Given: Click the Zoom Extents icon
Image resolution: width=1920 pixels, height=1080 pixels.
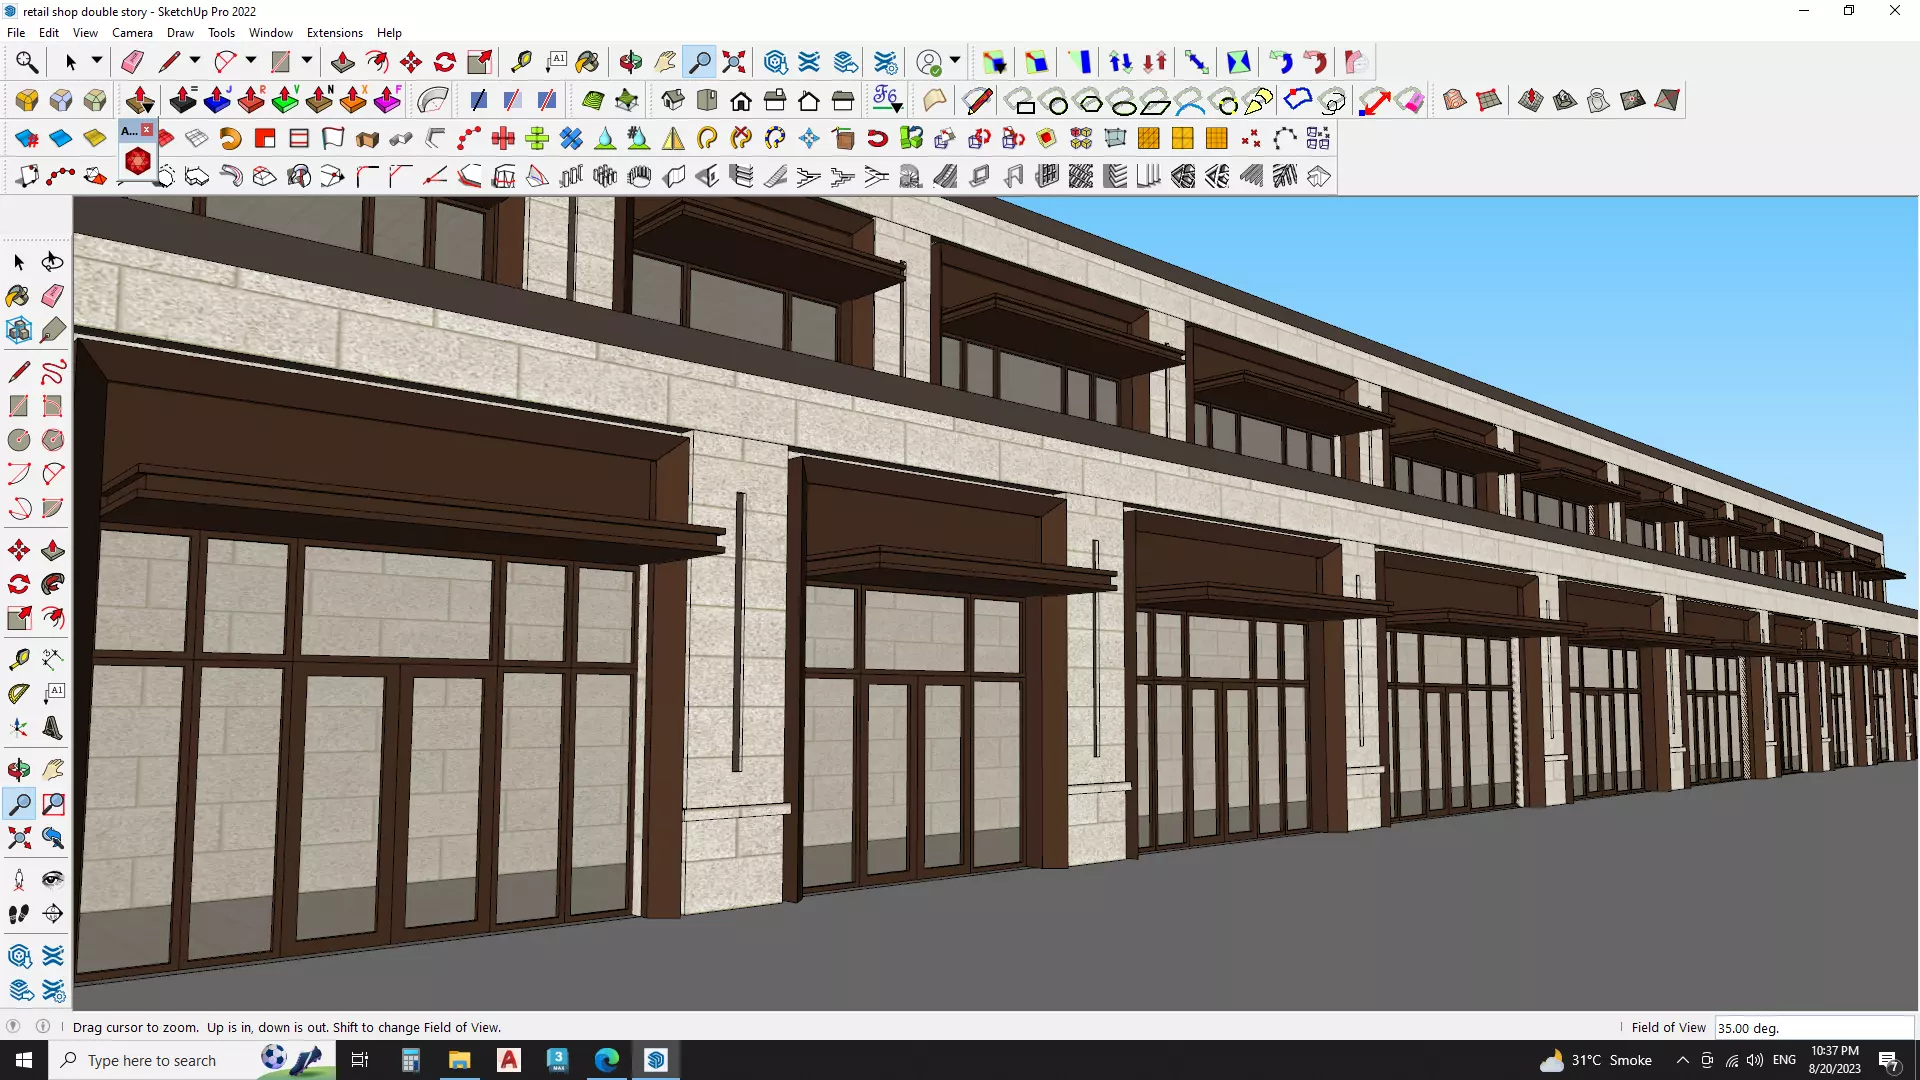Looking at the screenshot, I should pos(734,62).
